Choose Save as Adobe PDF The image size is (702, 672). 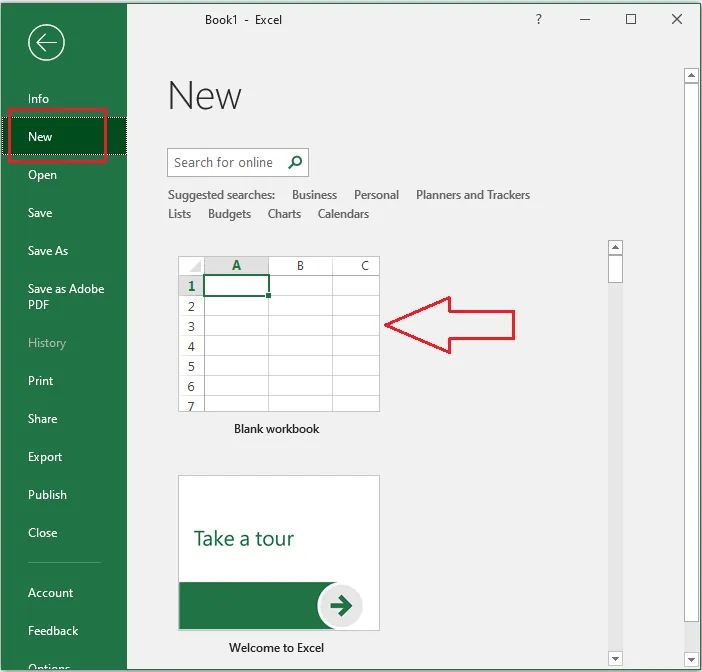[x=66, y=296]
